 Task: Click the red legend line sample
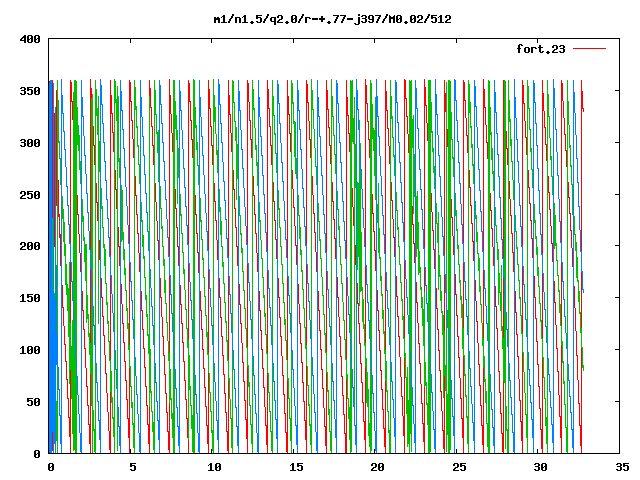[x=589, y=49]
